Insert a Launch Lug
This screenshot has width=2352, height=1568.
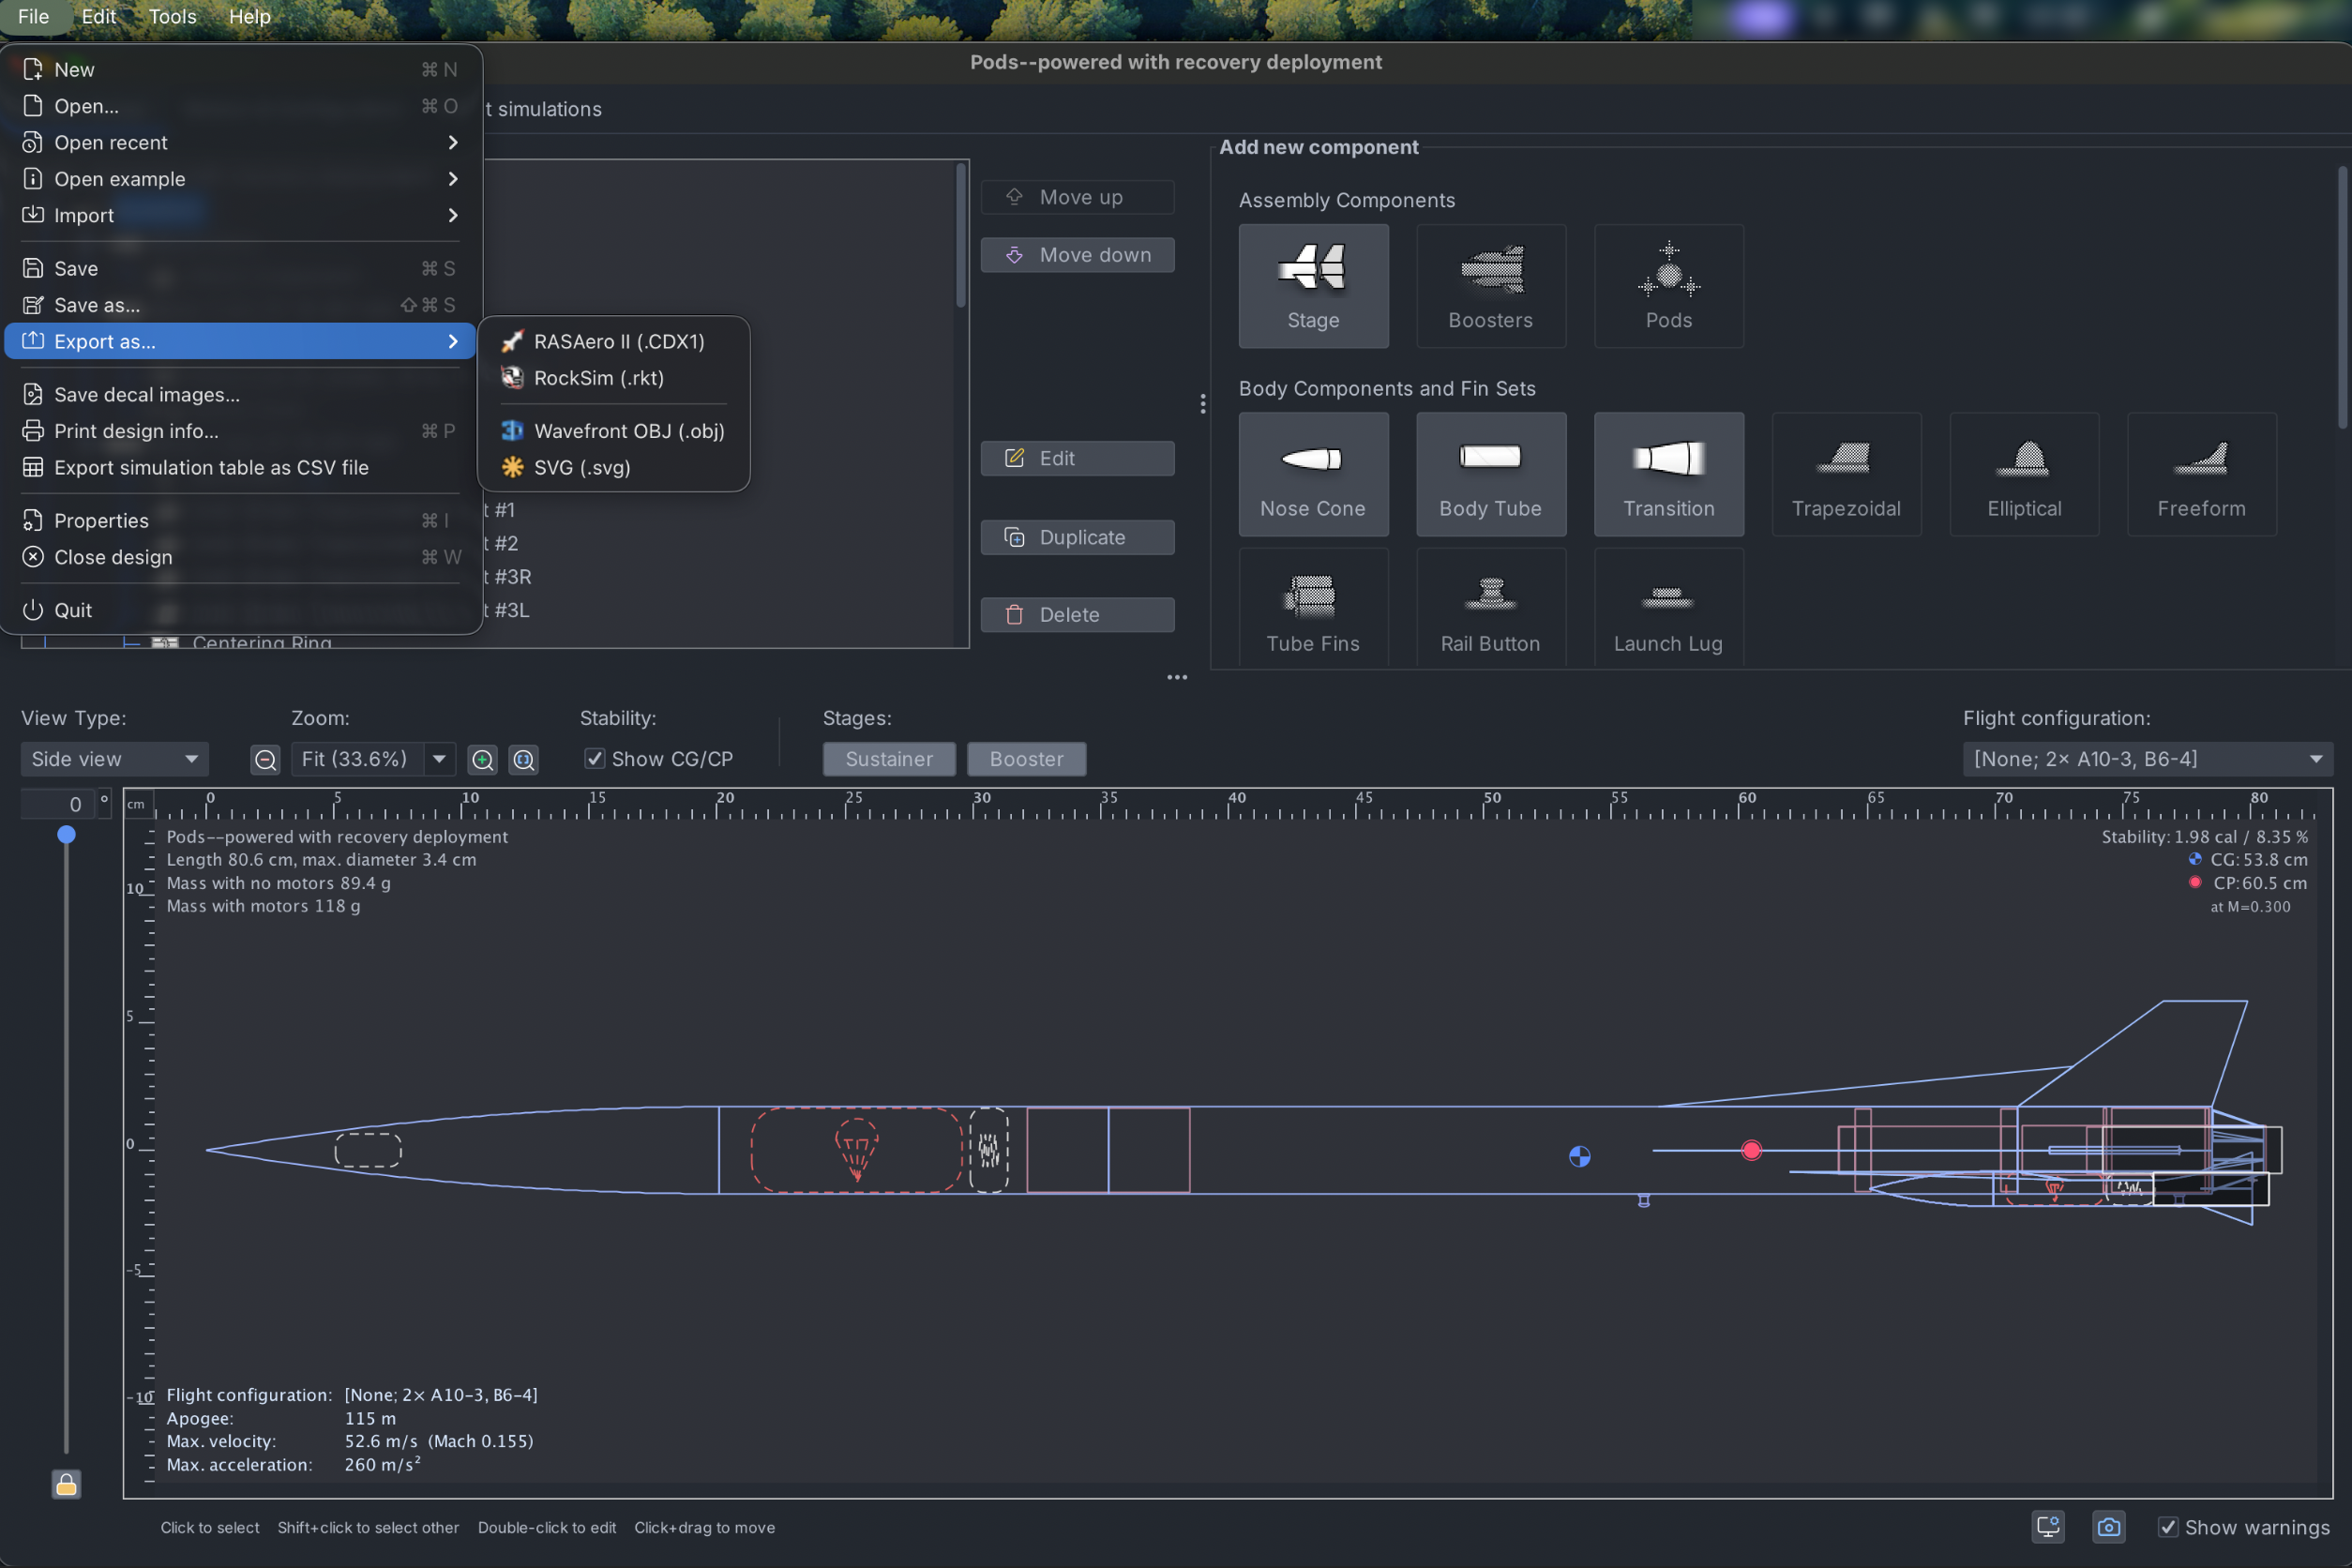[x=1668, y=606]
